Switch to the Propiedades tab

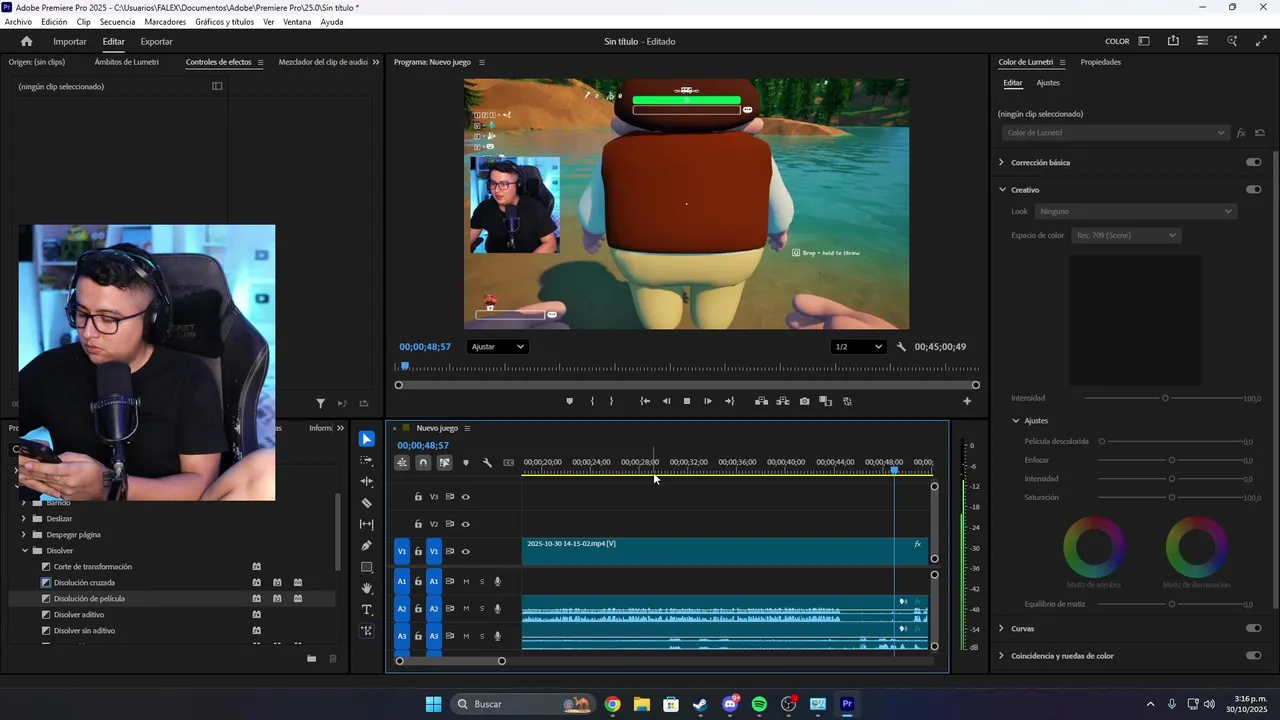pyautogui.click(x=1100, y=62)
